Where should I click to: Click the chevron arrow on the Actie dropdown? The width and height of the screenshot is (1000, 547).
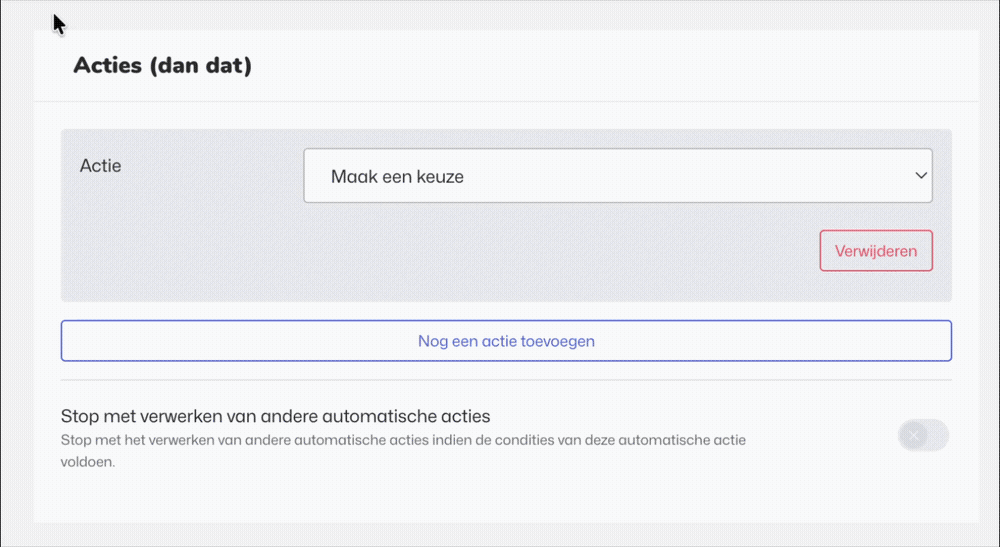(x=921, y=176)
